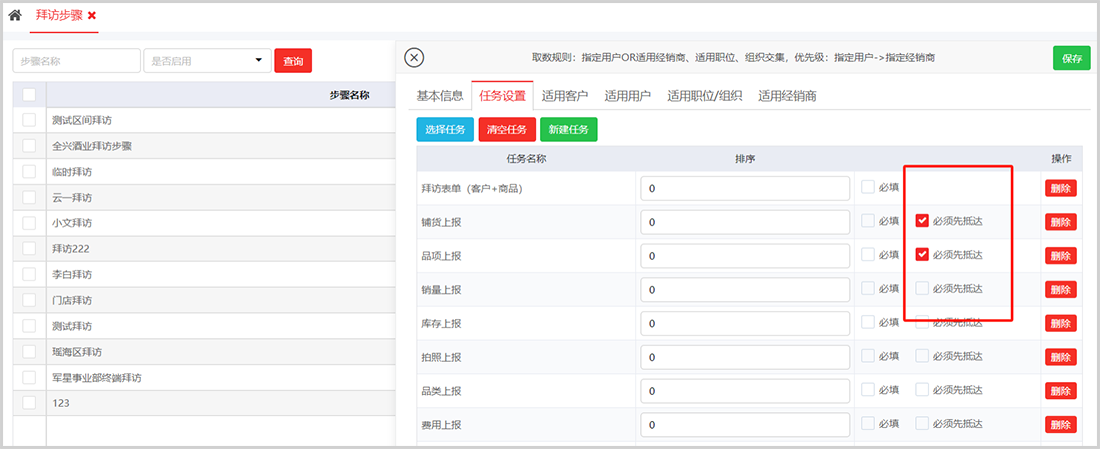Uncheck 必须先抵达 for 铺货上报
1100x449 pixels.
[x=922, y=221]
